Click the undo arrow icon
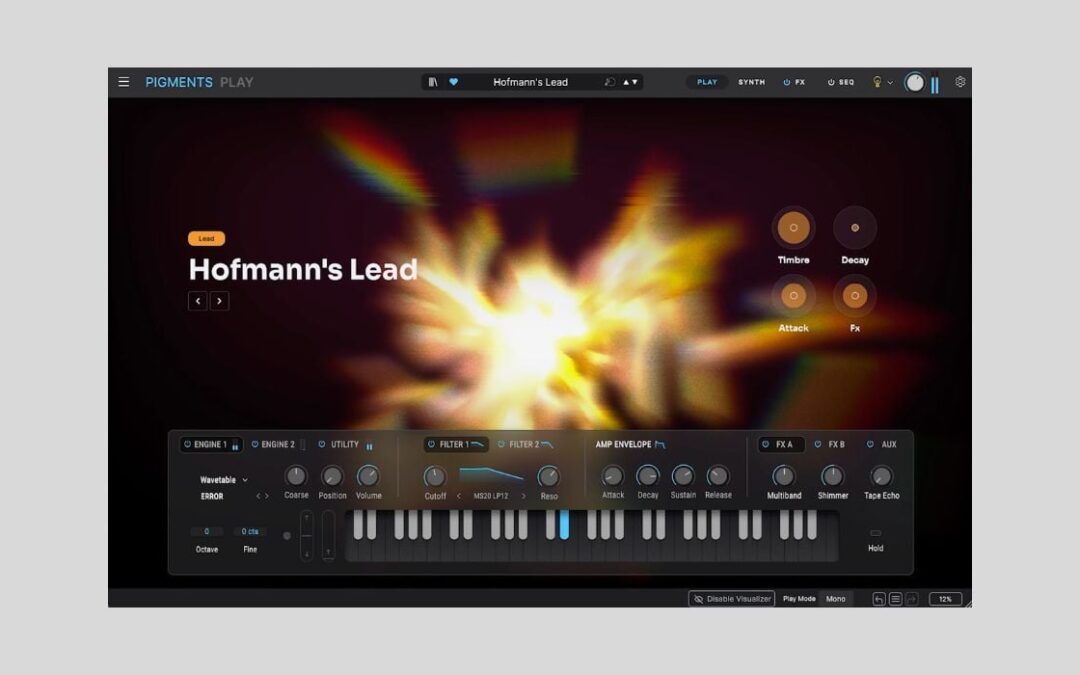The height and width of the screenshot is (675, 1080). [879, 599]
